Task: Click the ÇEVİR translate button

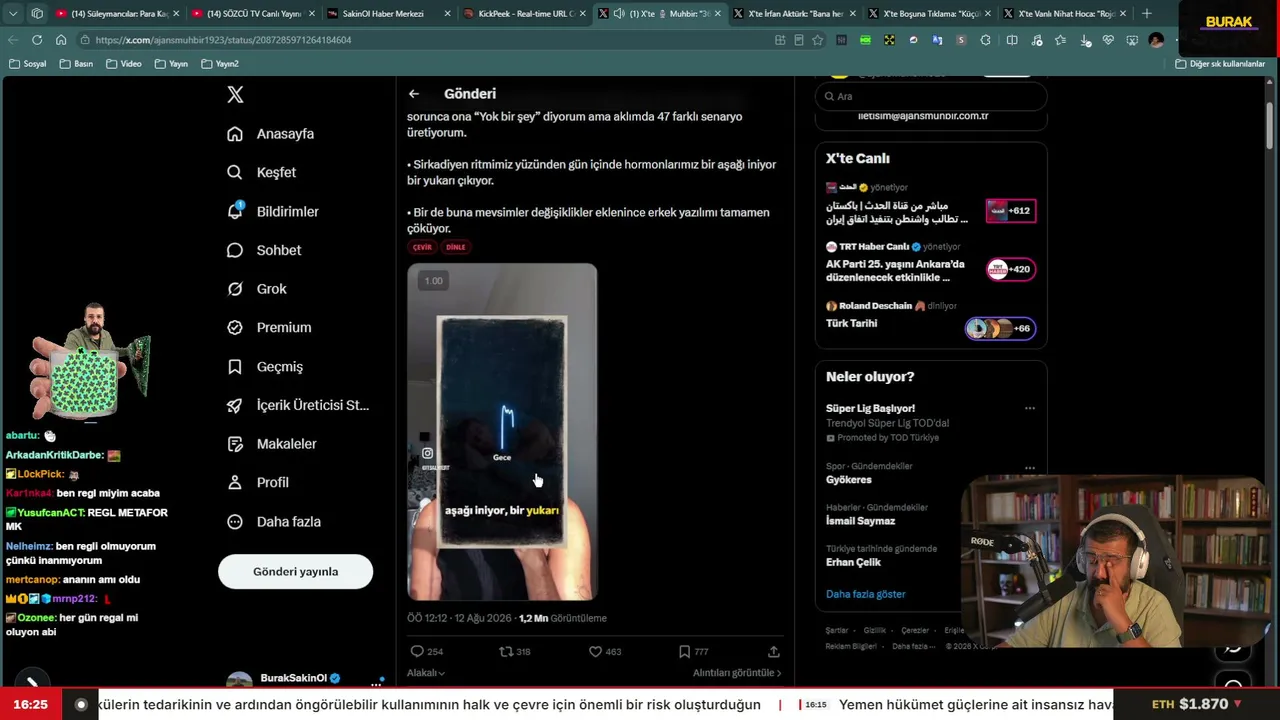Action: point(422,247)
